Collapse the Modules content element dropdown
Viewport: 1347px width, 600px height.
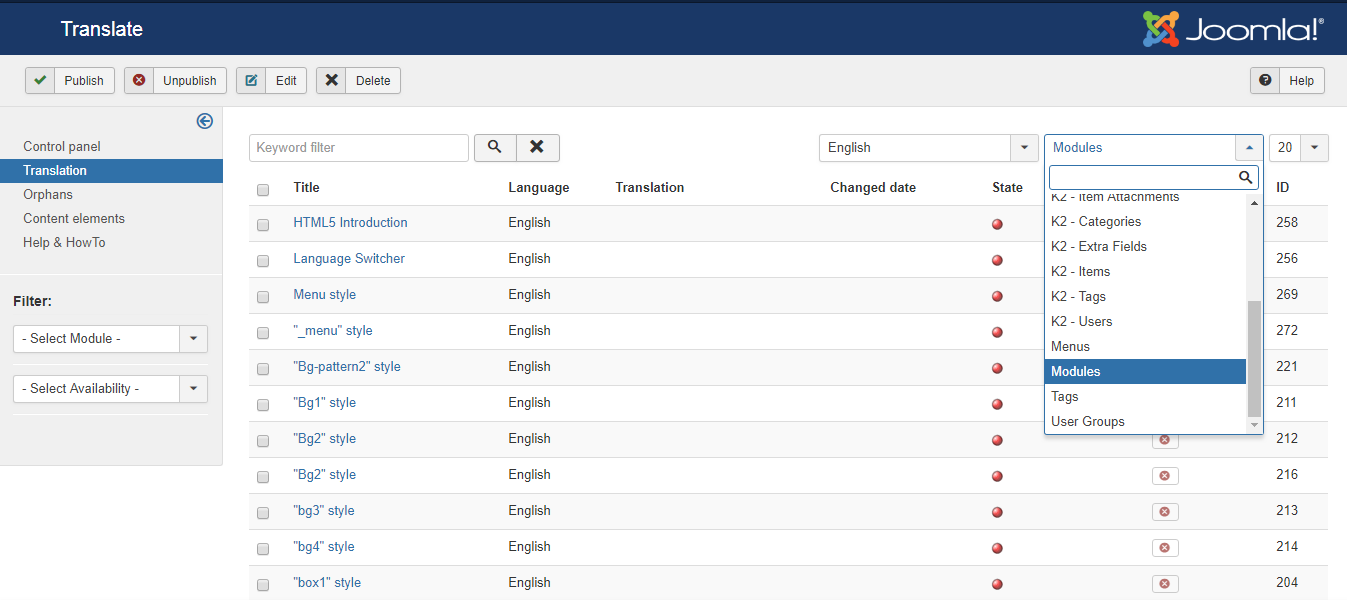pos(1153,147)
